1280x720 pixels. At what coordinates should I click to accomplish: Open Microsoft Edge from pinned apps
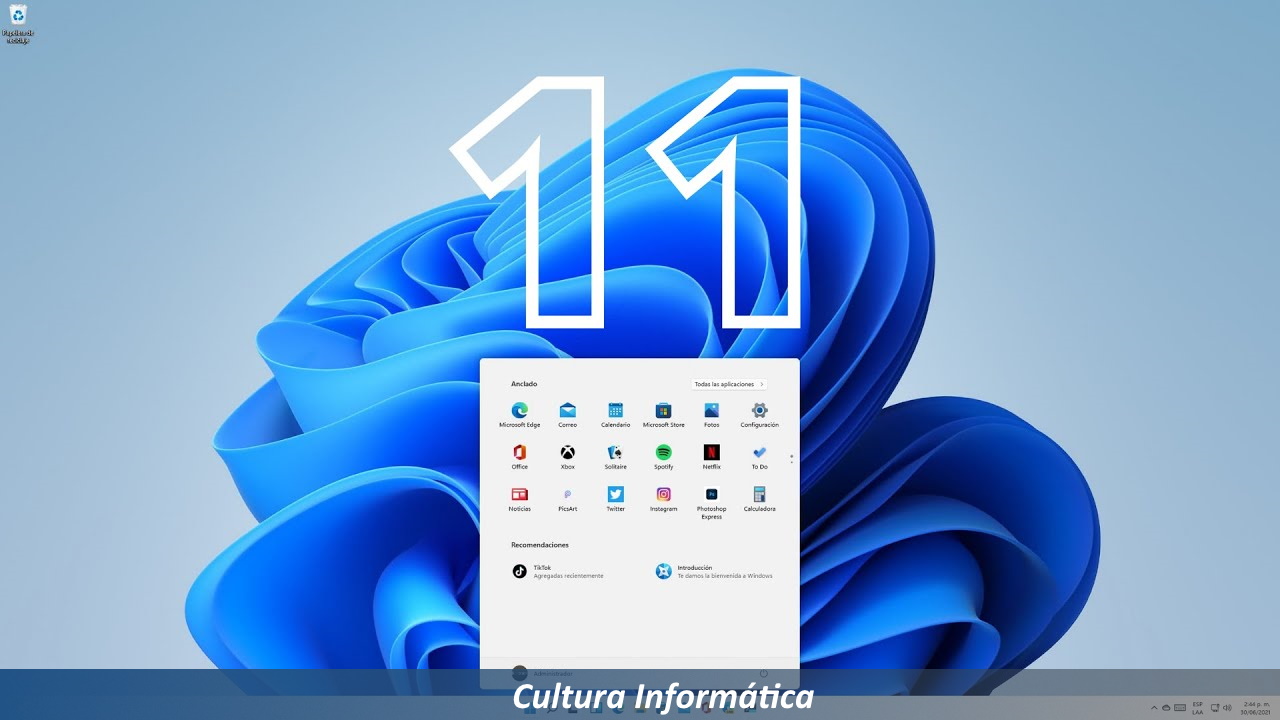pyautogui.click(x=519, y=415)
